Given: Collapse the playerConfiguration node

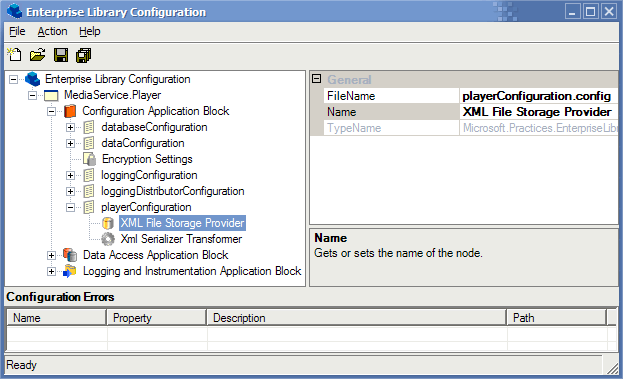Looking at the screenshot, I should click(70, 207).
